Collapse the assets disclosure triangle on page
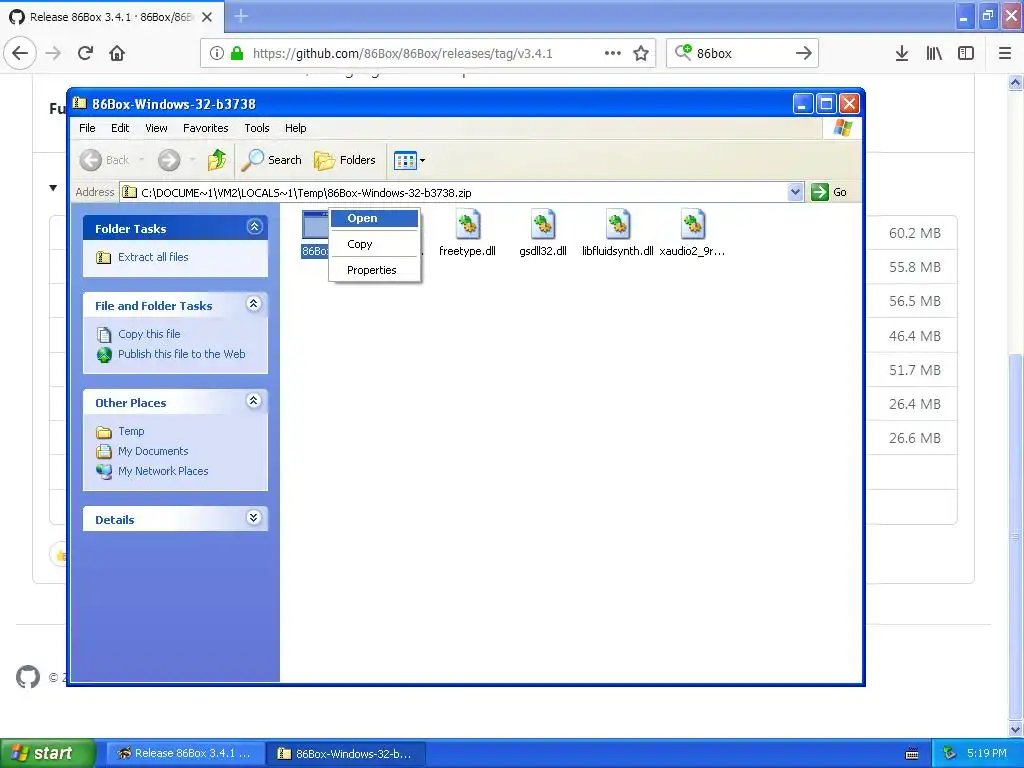Viewport: 1024px width, 768px height. [53, 188]
